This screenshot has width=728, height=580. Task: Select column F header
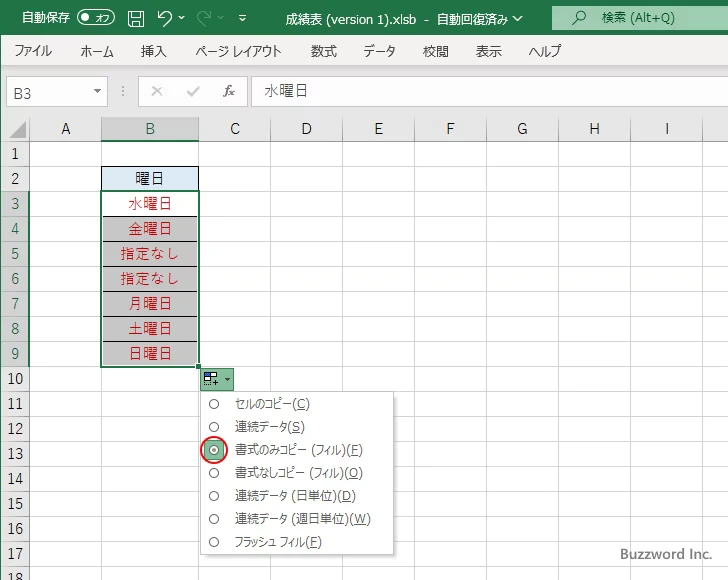[450, 129]
